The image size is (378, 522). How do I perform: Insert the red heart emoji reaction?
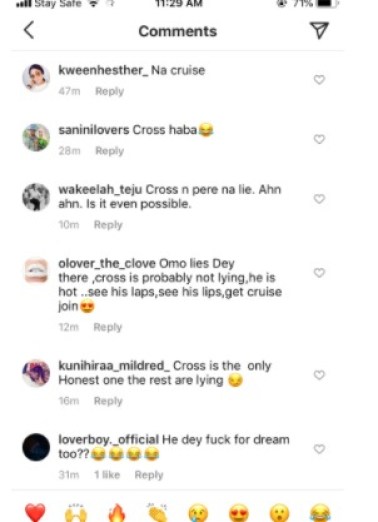(35, 512)
